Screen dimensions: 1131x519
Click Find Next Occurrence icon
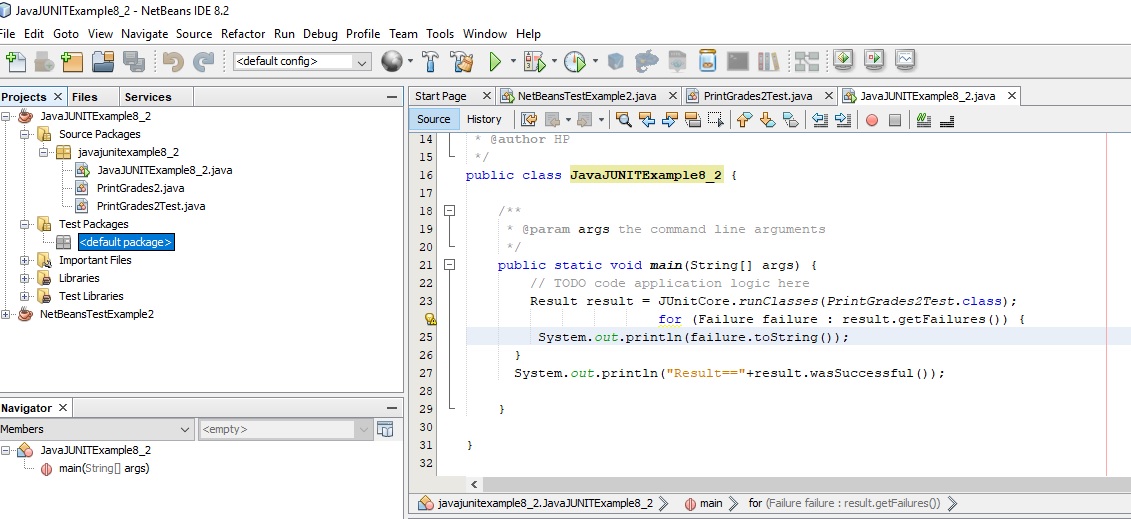669,120
